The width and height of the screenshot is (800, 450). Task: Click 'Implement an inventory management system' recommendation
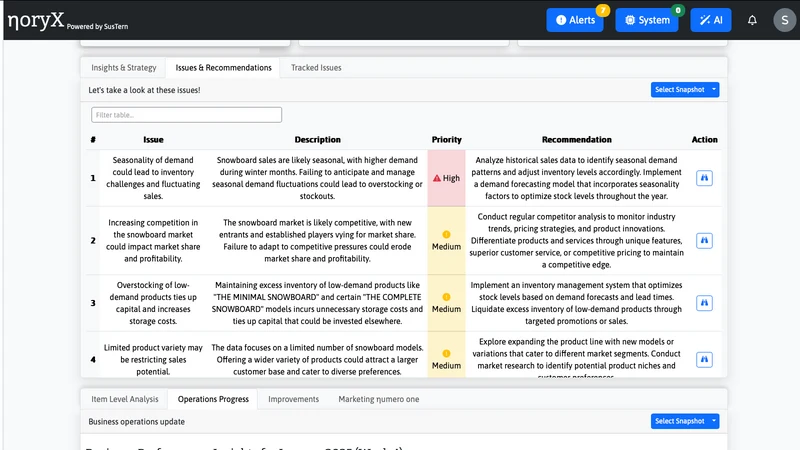(577, 303)
